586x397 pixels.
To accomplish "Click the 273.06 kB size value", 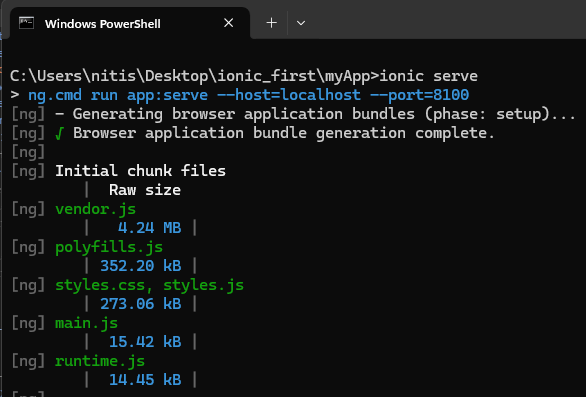I will click(141, 304).
